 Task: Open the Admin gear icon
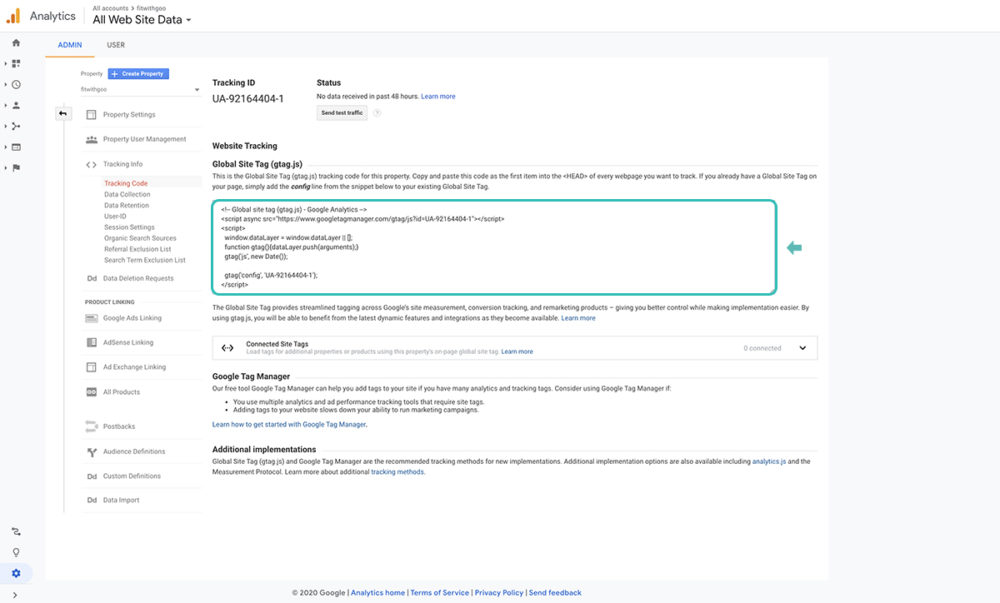(16, 573)
